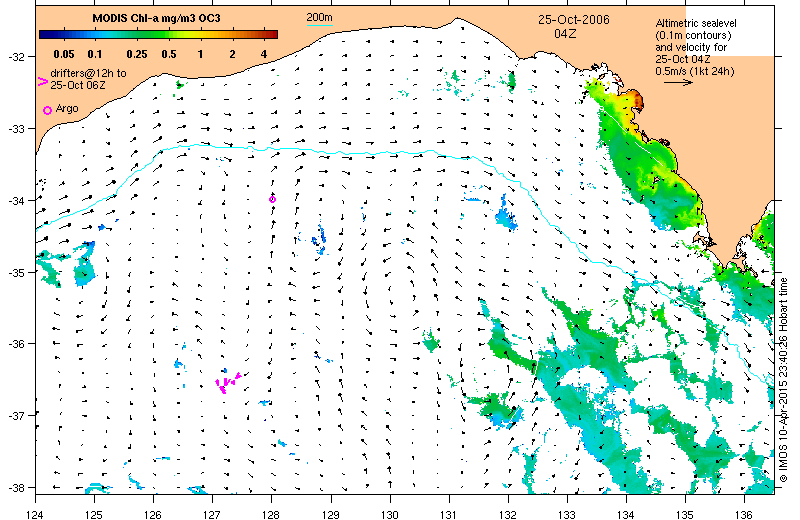
Task: Click the date '25-Oct-2006'
Action: (x=573, y=20)
